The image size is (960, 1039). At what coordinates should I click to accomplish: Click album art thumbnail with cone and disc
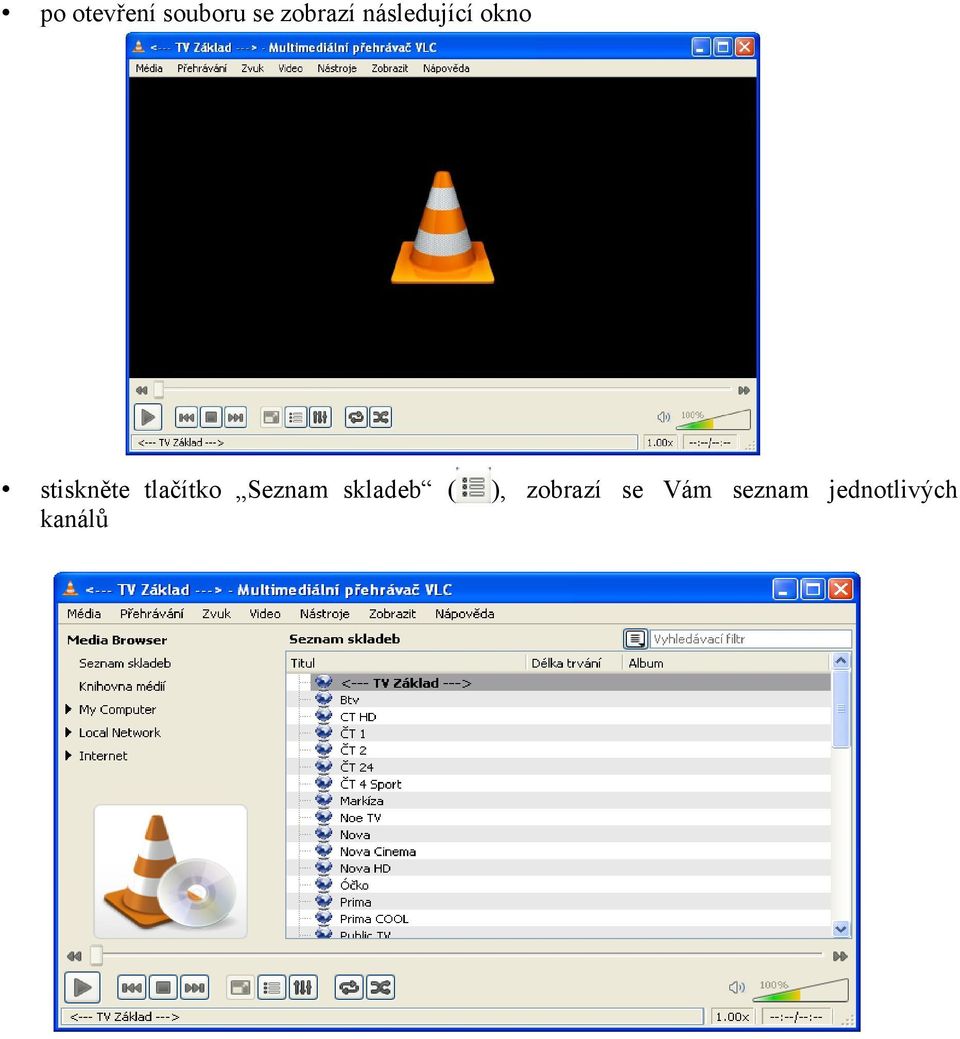[x=171, y=871]
